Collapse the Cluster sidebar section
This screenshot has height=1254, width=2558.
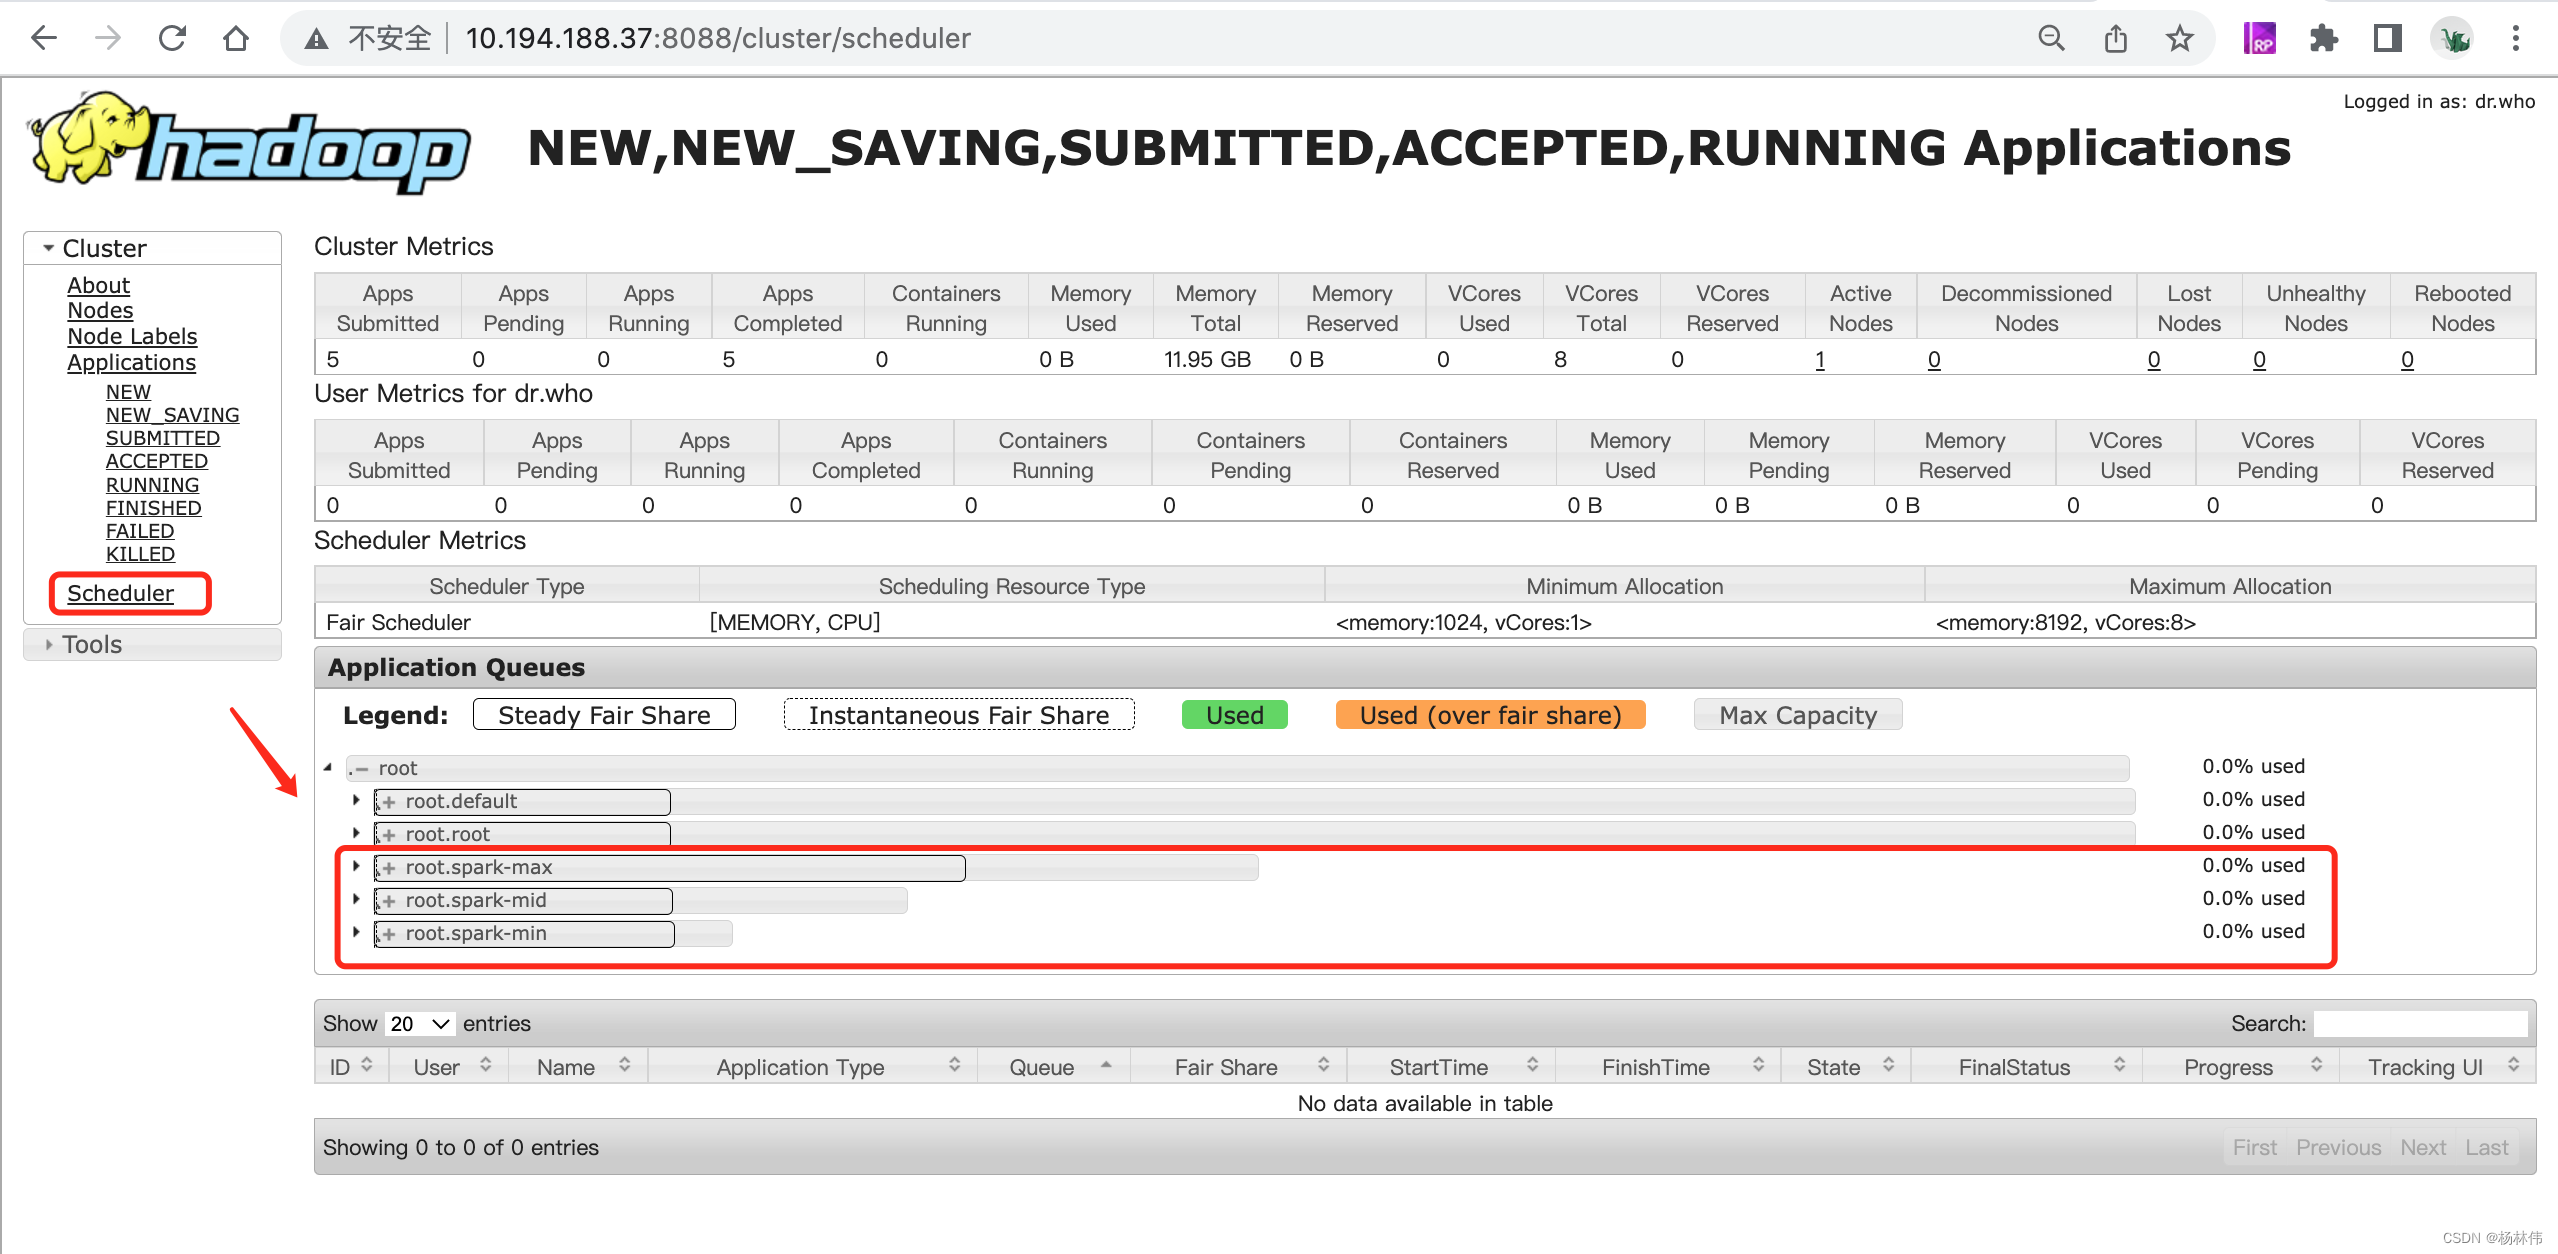103,248
